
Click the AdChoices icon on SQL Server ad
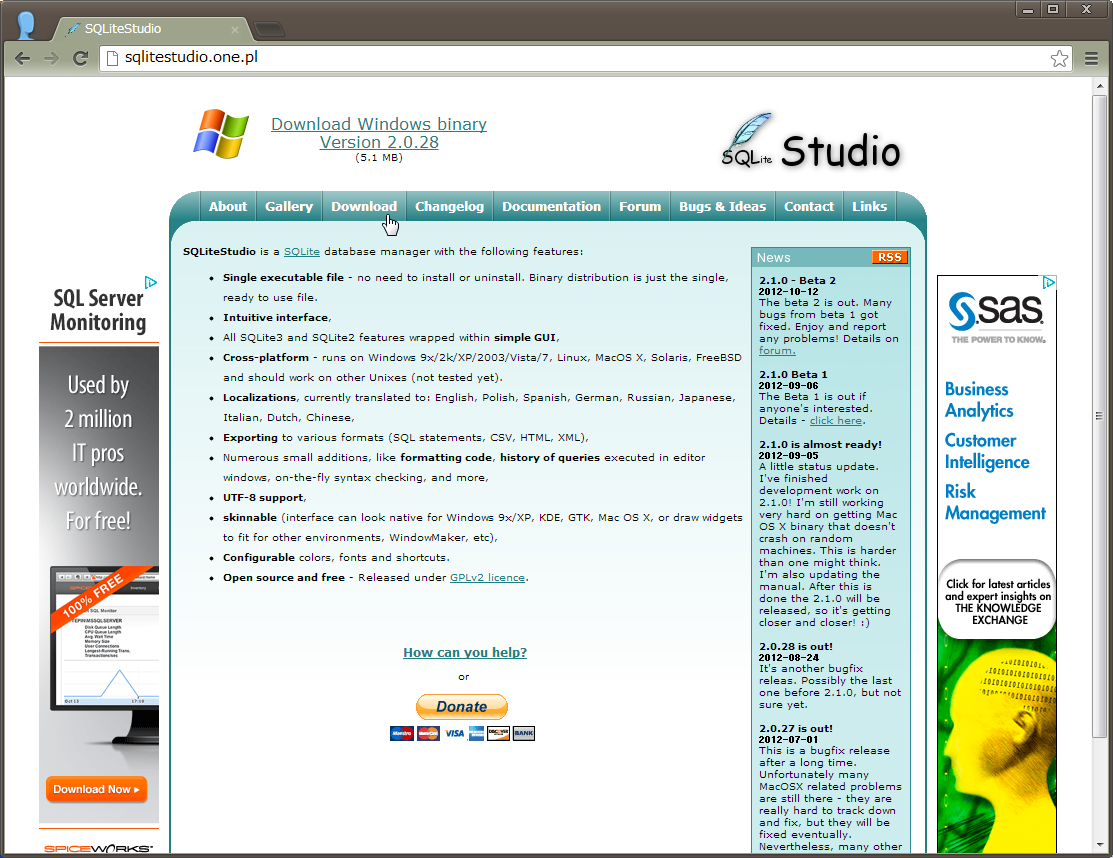click(x=150, y=282)
